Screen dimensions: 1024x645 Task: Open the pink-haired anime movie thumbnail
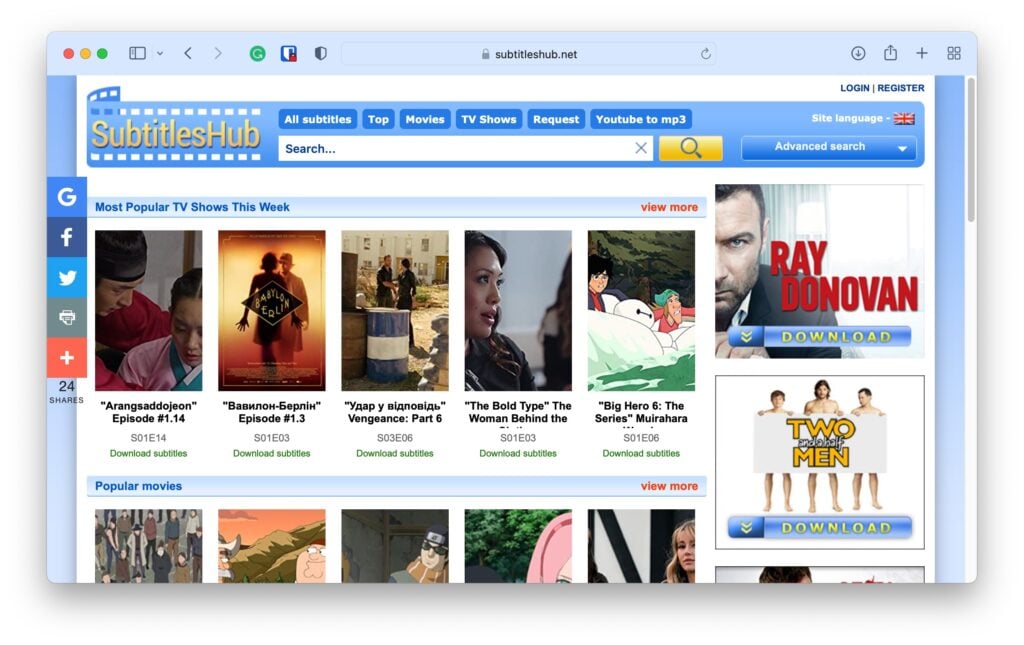(x=518, y=546)
